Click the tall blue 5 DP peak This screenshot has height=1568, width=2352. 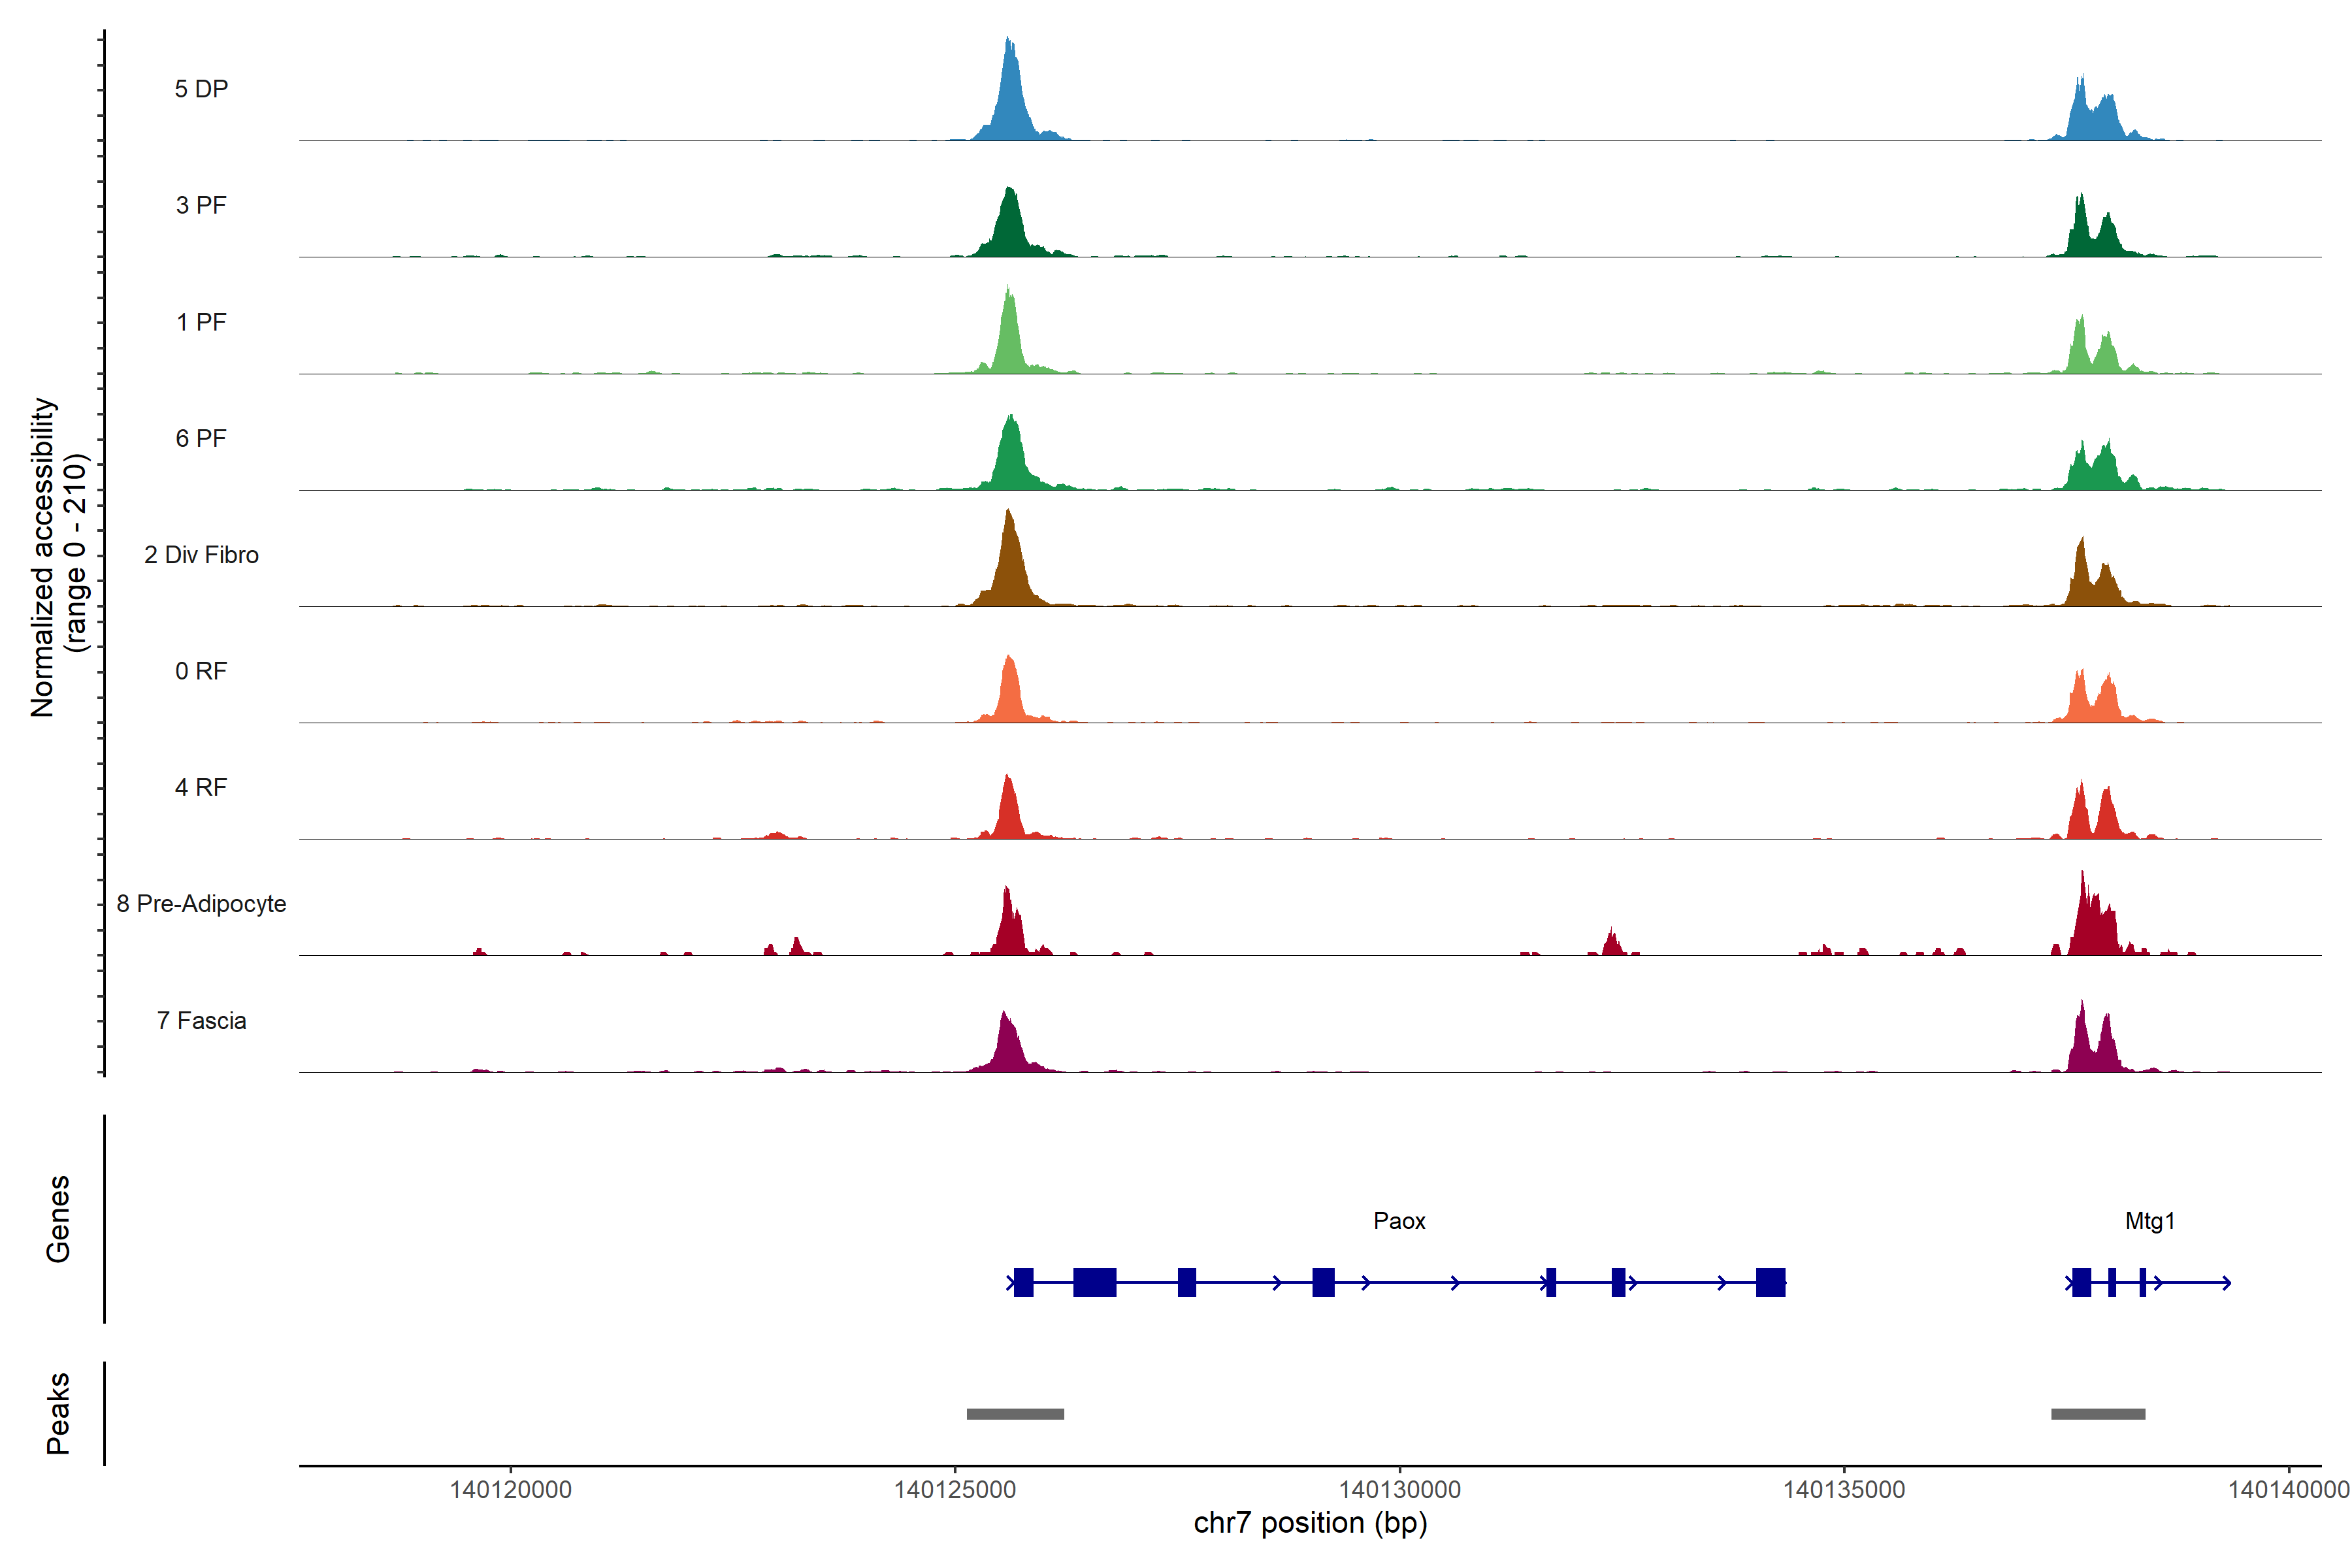[1010, 100]
